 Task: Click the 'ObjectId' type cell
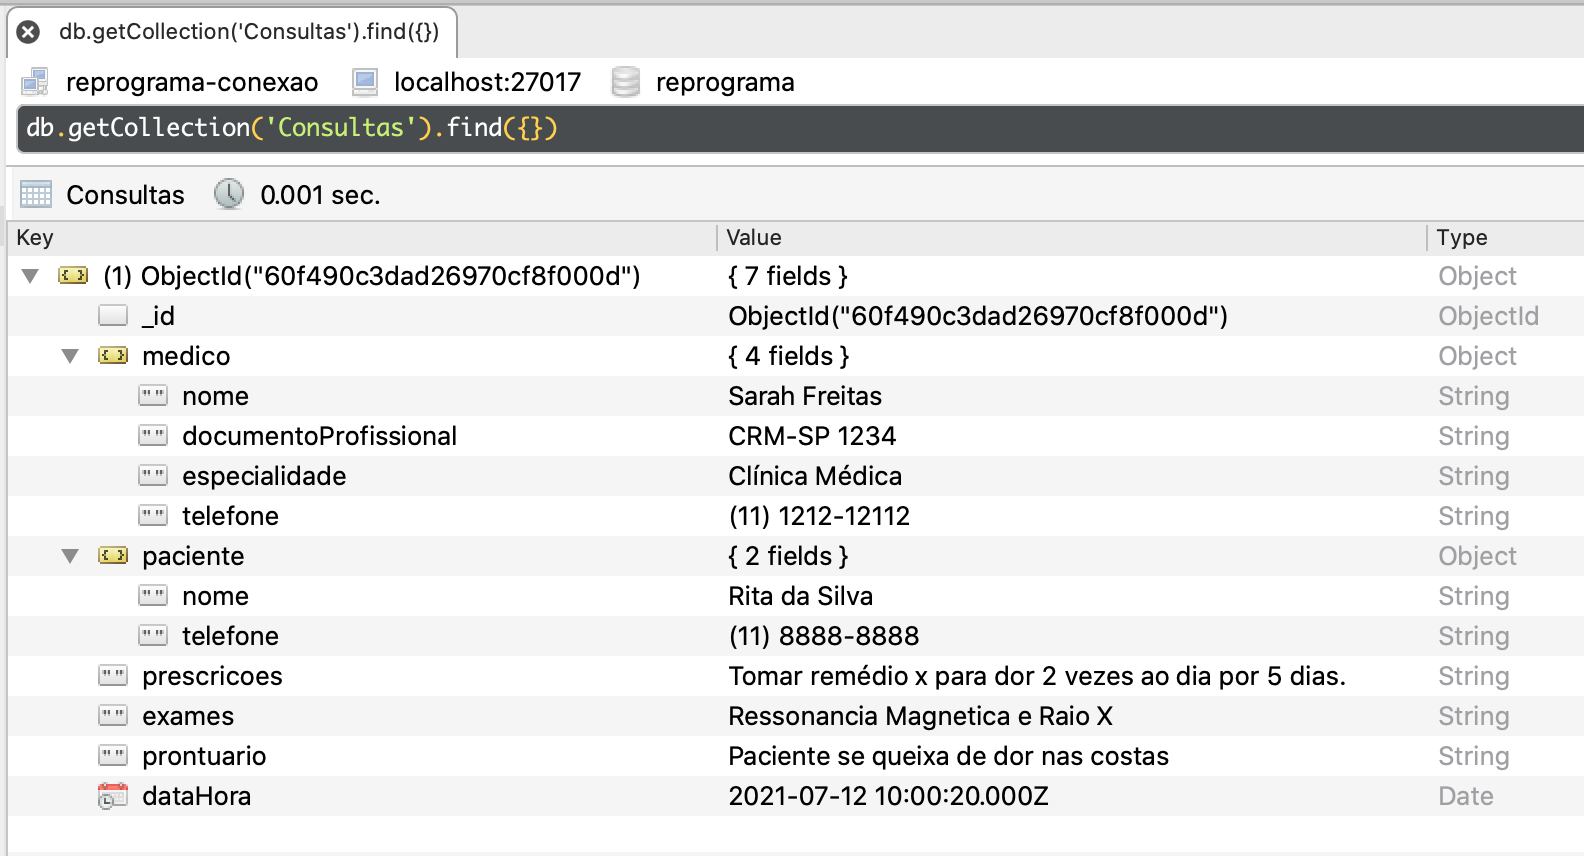(1488, 316)
